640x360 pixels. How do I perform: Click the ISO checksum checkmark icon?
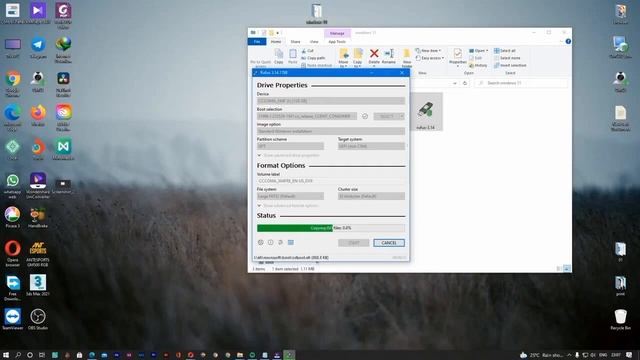365,116
